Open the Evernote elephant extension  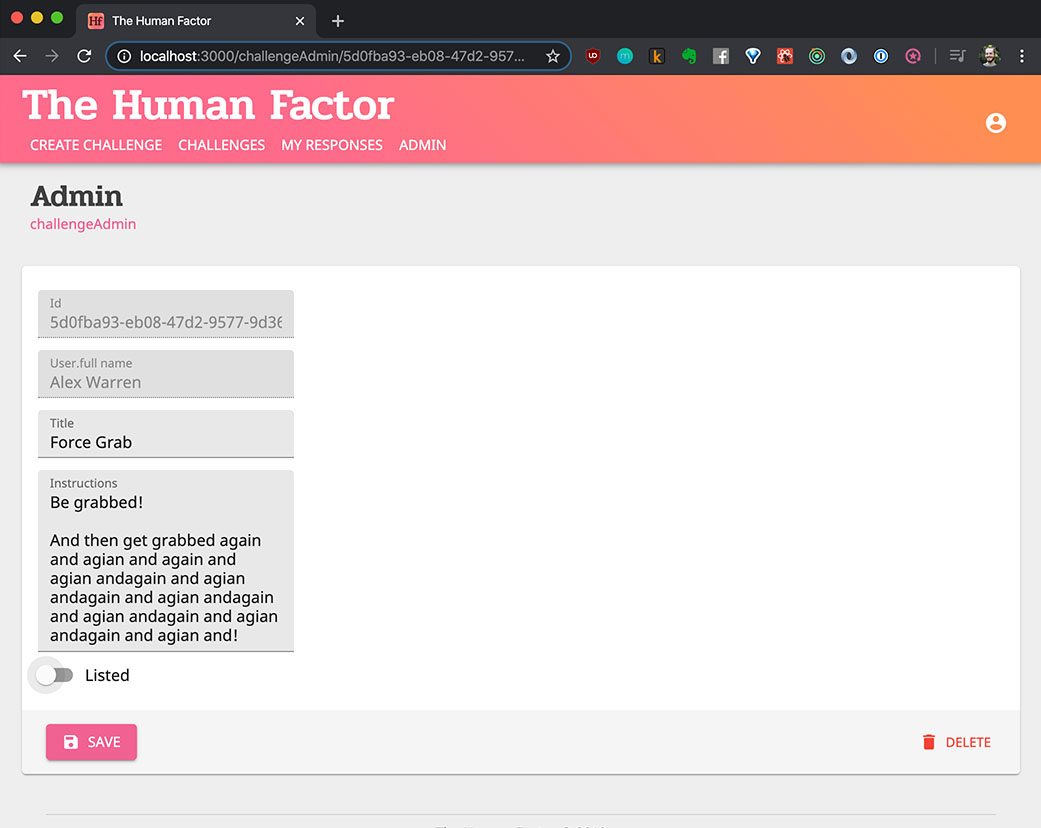click(x=689, y=56)
